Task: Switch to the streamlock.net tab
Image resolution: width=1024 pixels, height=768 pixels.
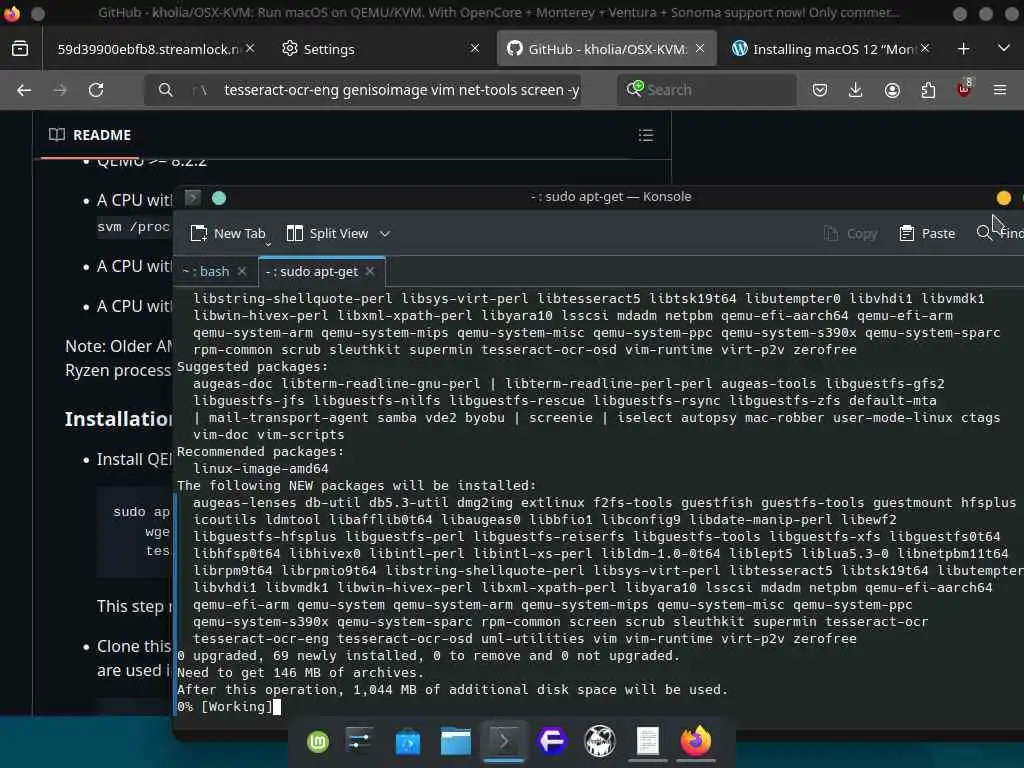Action: [147, 49]
